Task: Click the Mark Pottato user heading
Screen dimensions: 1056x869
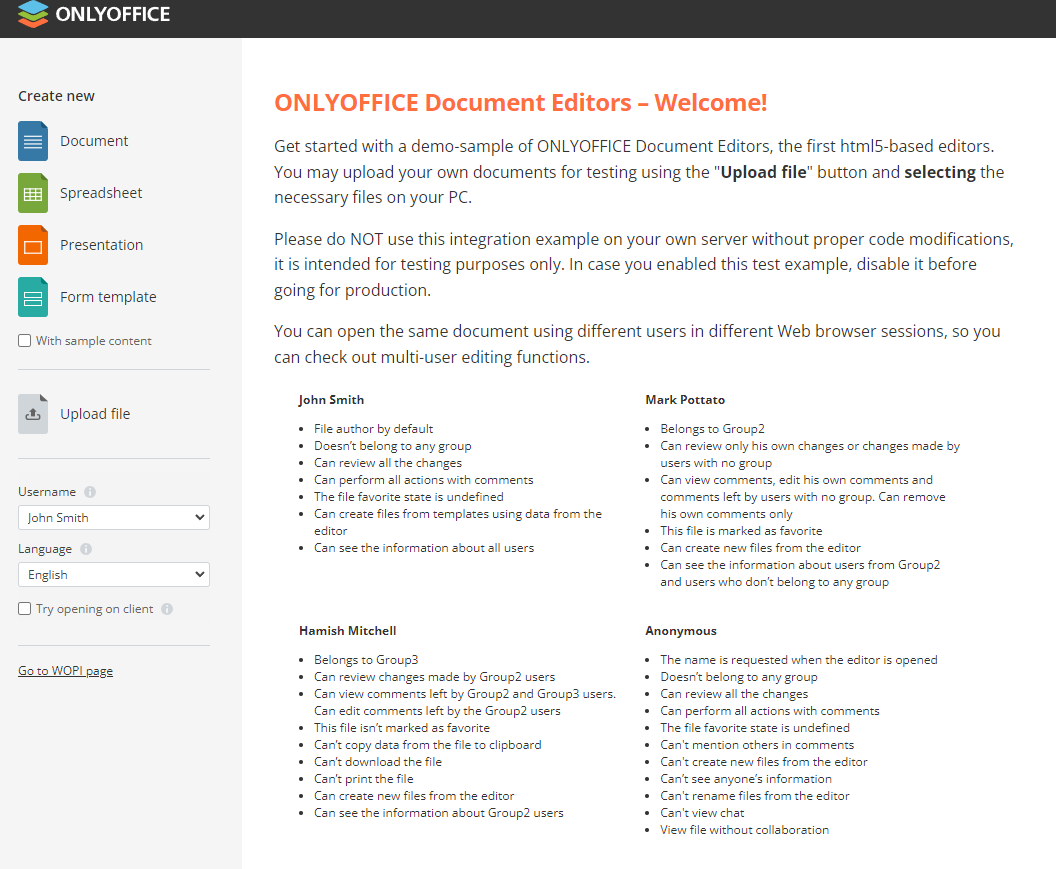Action: 685,399
